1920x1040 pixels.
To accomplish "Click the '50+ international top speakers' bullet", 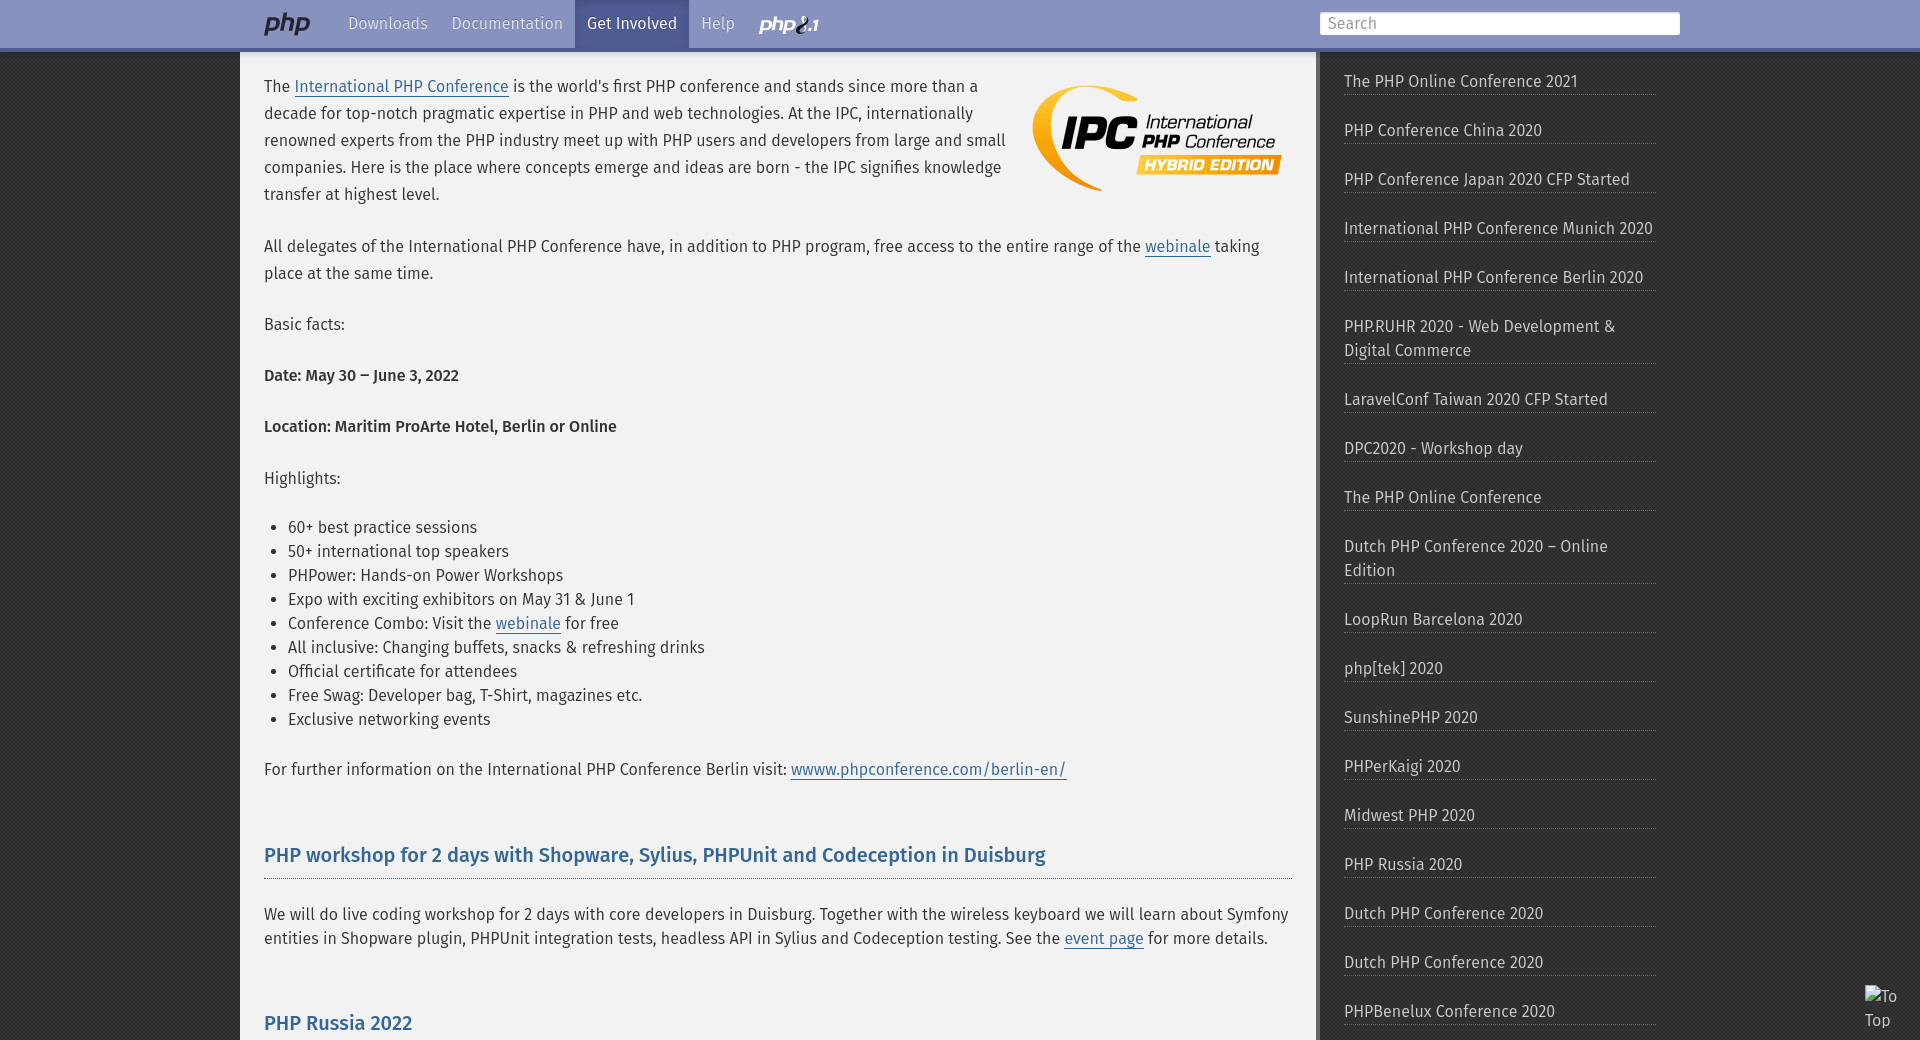I will click(398, 552).
